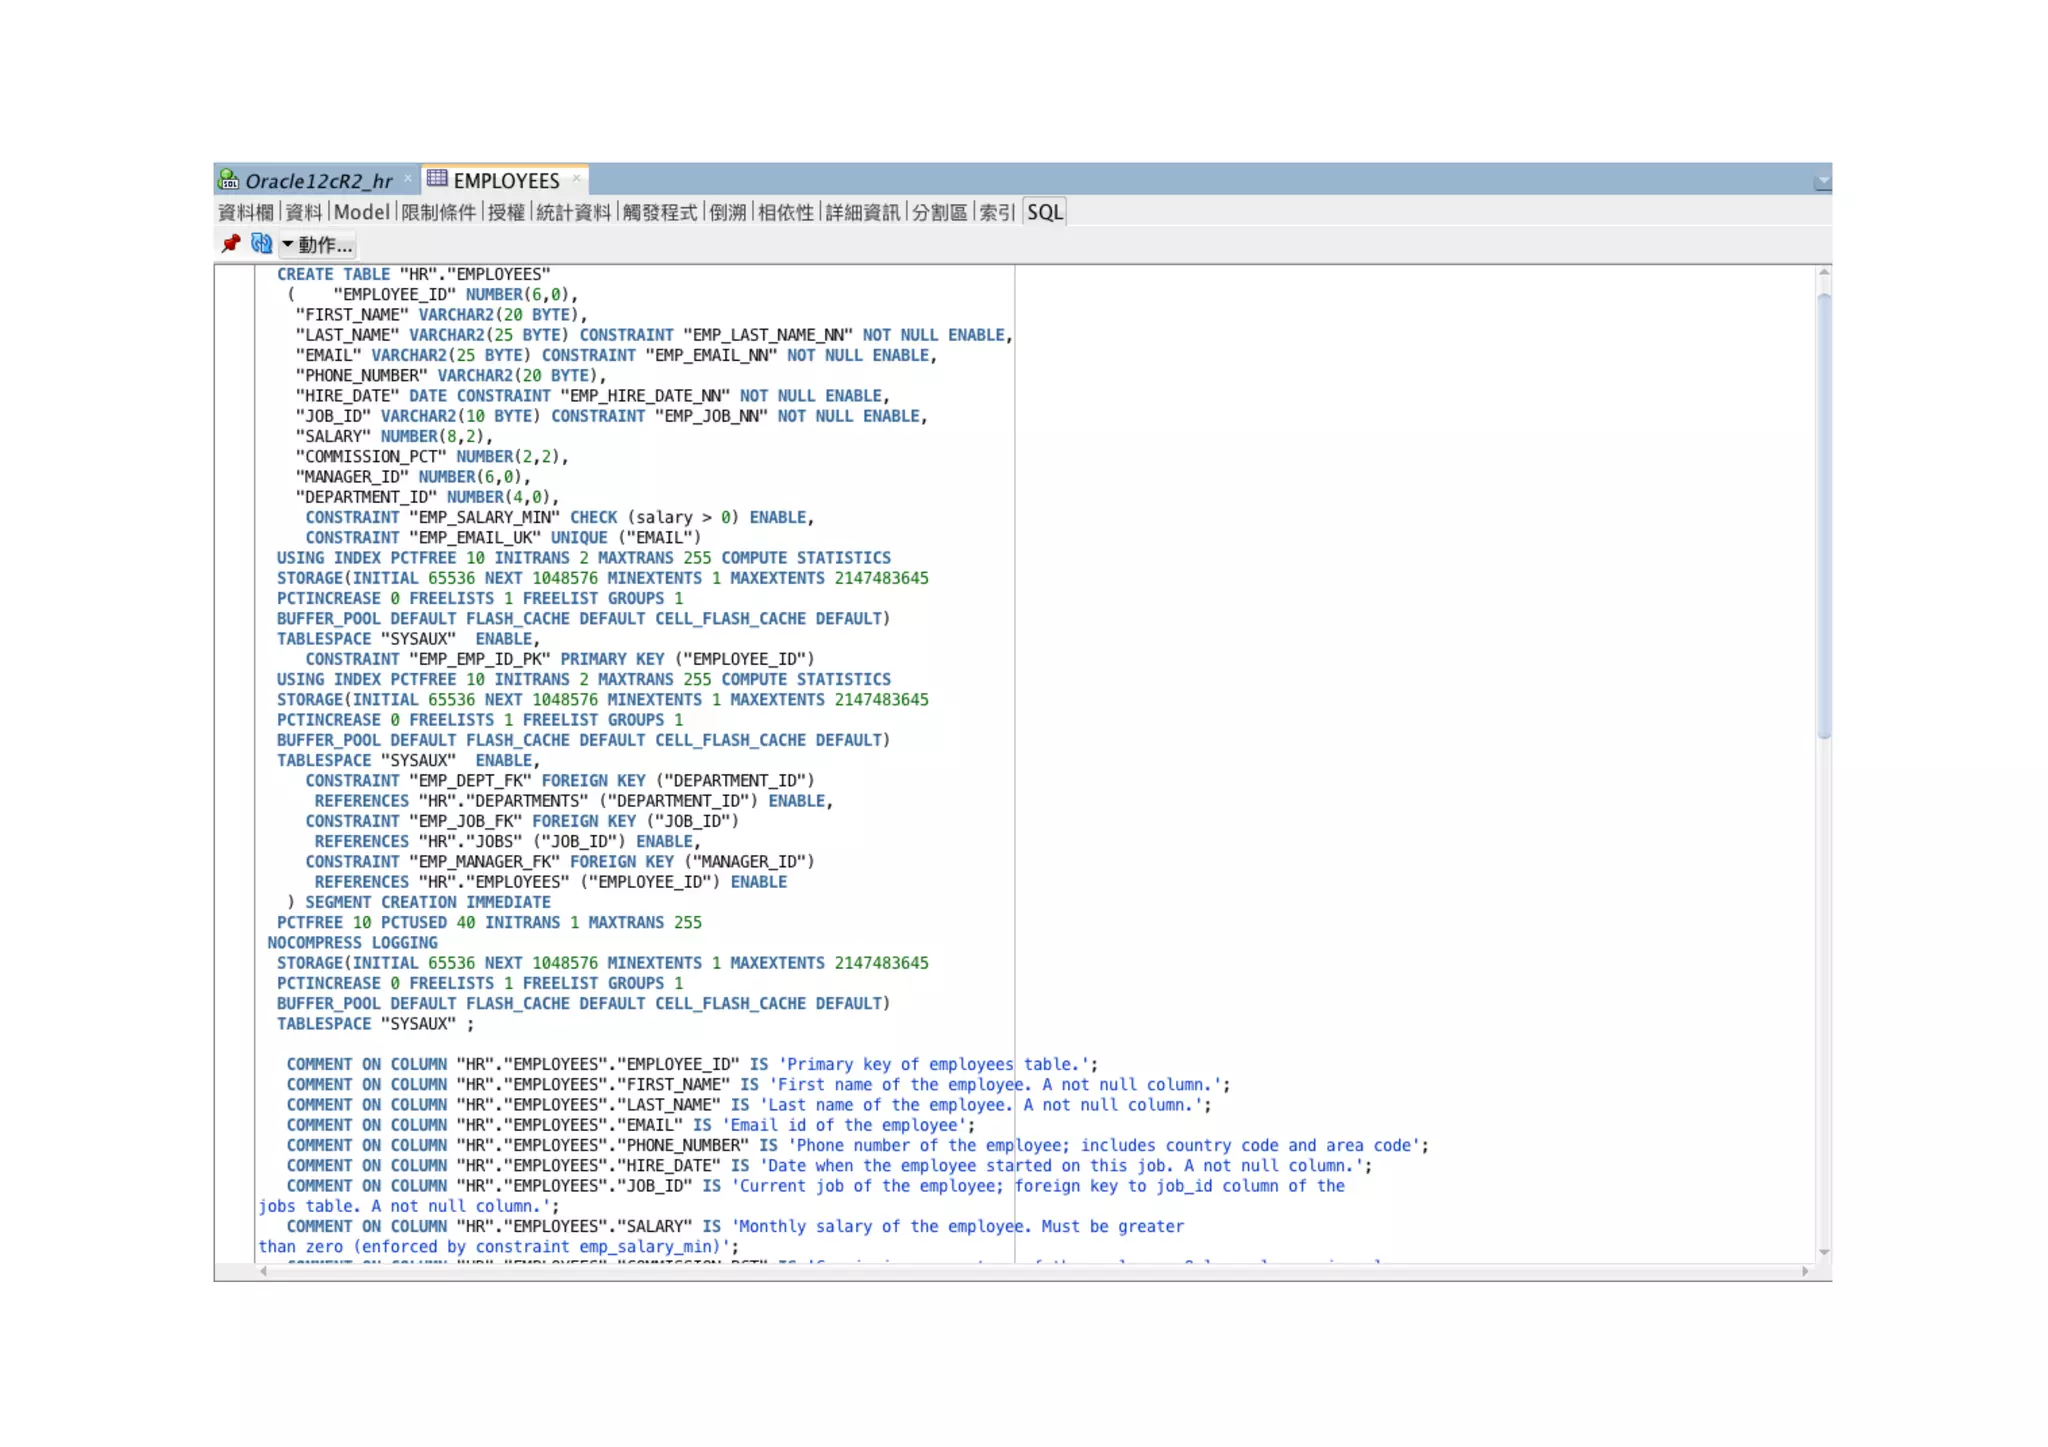Open the 觸發程式 triggers tab
The image size is (2048, 1447).
660,212
